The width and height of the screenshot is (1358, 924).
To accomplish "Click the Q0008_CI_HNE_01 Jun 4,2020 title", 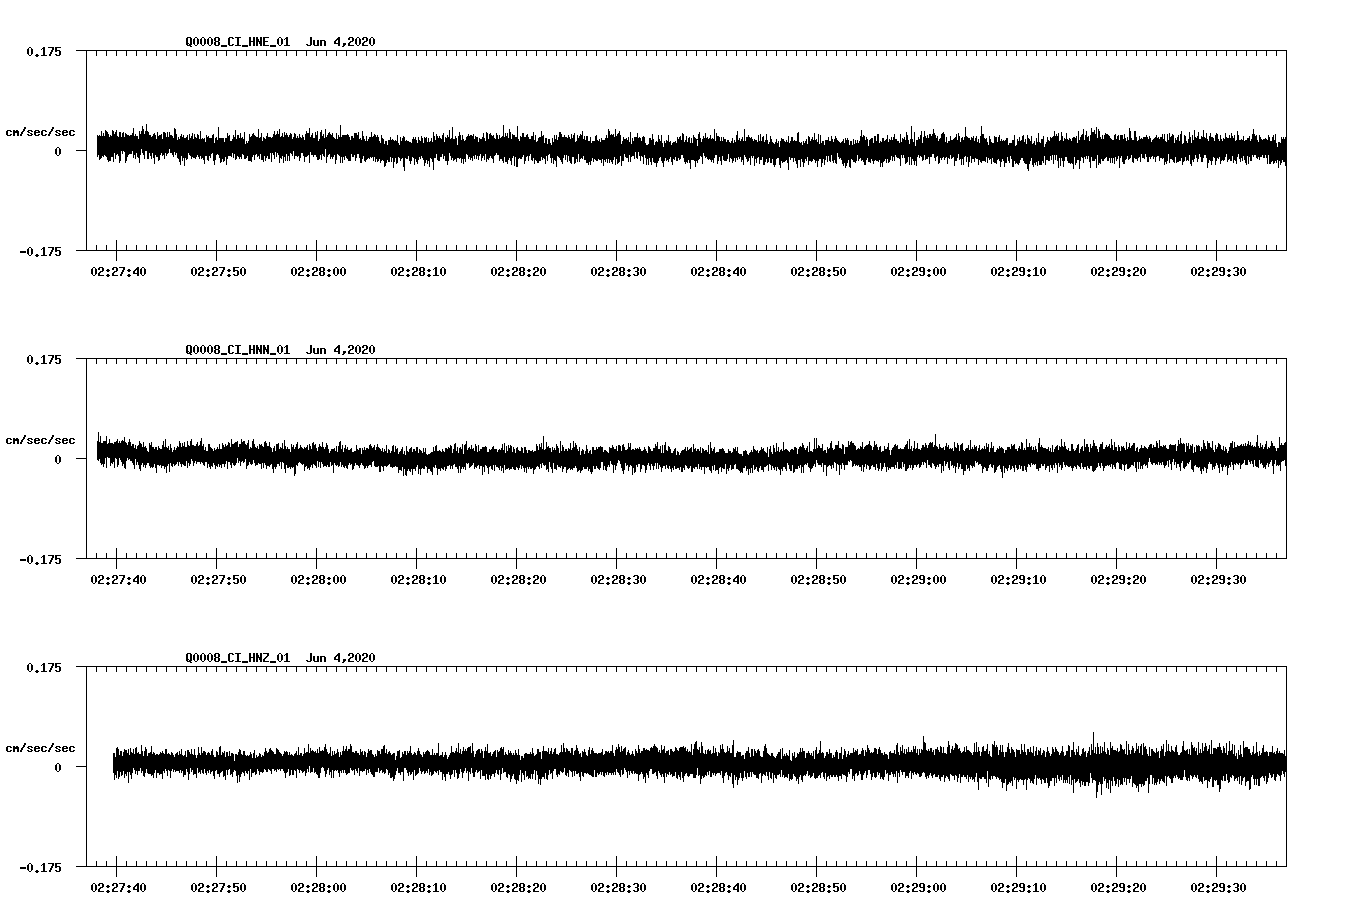I will click(280, 42).
